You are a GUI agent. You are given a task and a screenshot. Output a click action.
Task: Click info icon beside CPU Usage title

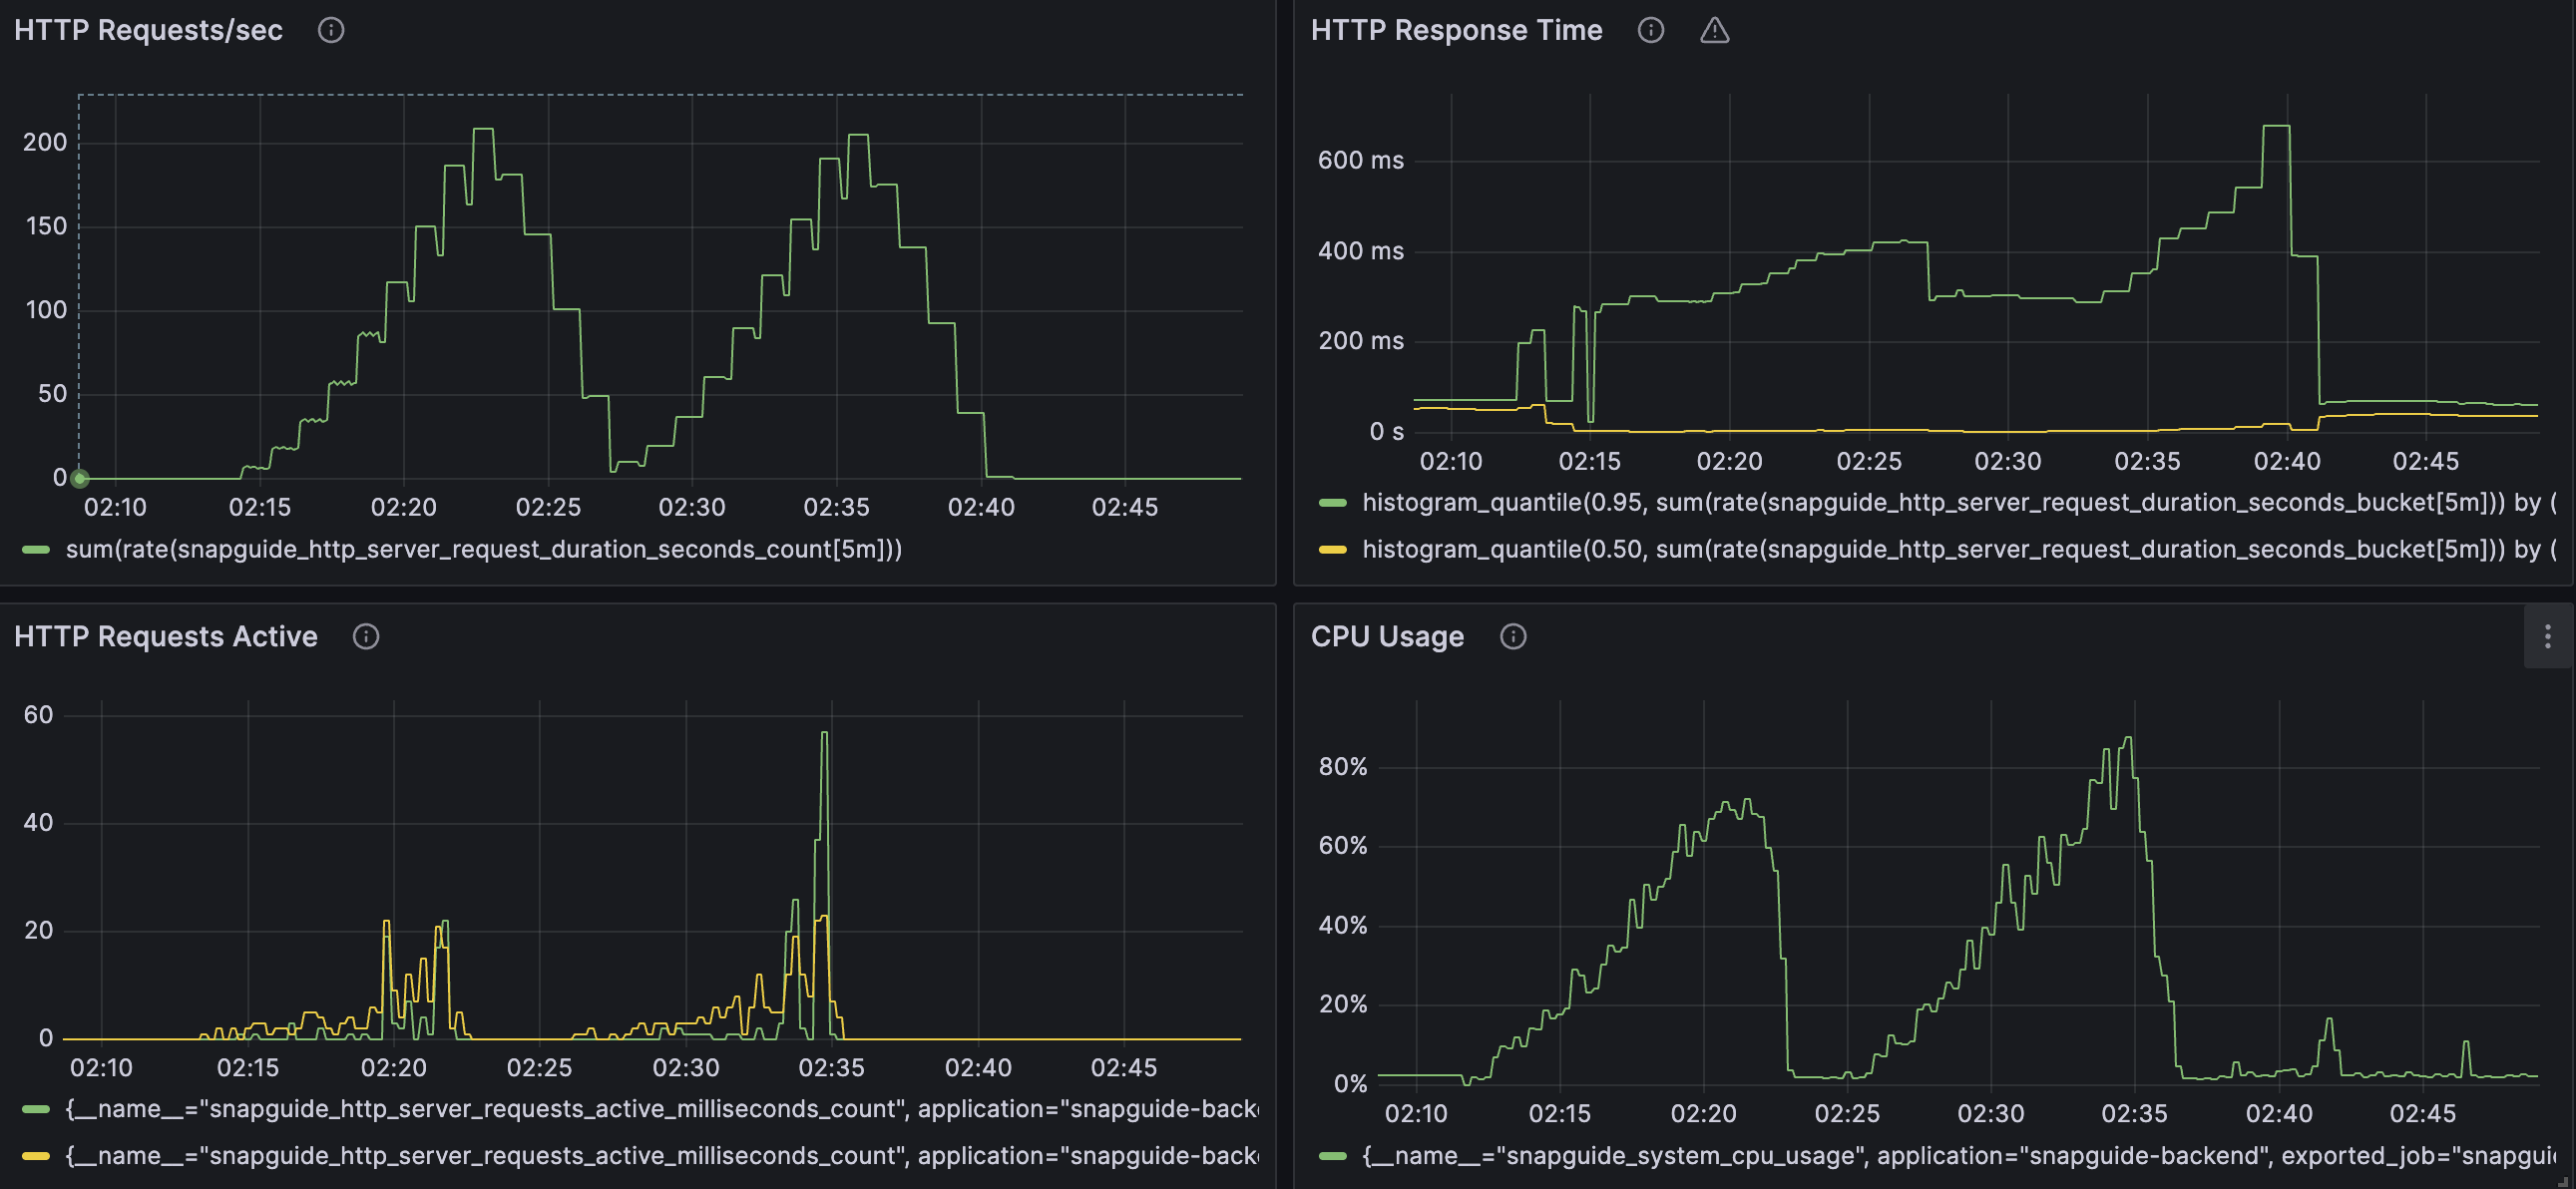(1513, 636)
